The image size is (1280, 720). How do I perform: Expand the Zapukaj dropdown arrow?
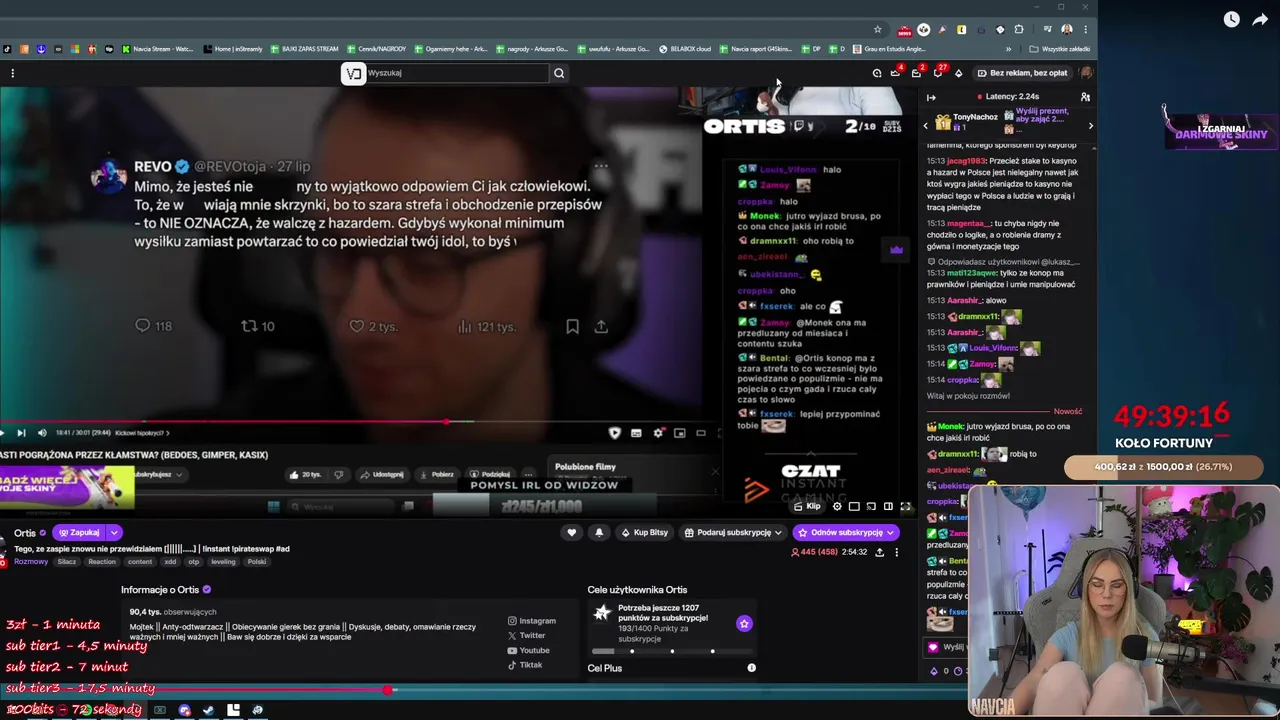[x=114, y=532]
